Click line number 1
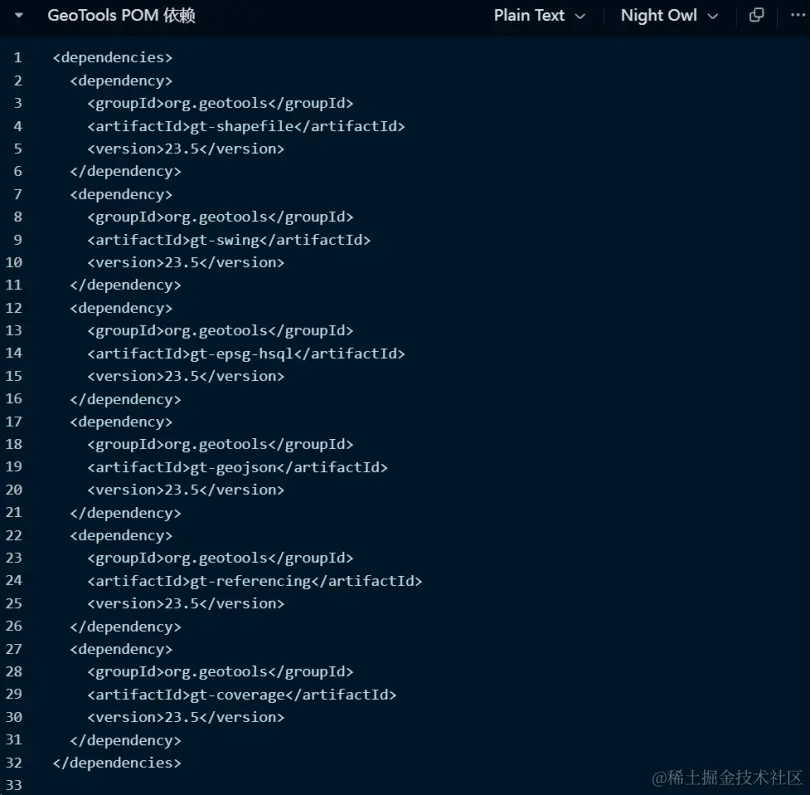This screenshot has width=811, height=795. (x=18, y=57)
